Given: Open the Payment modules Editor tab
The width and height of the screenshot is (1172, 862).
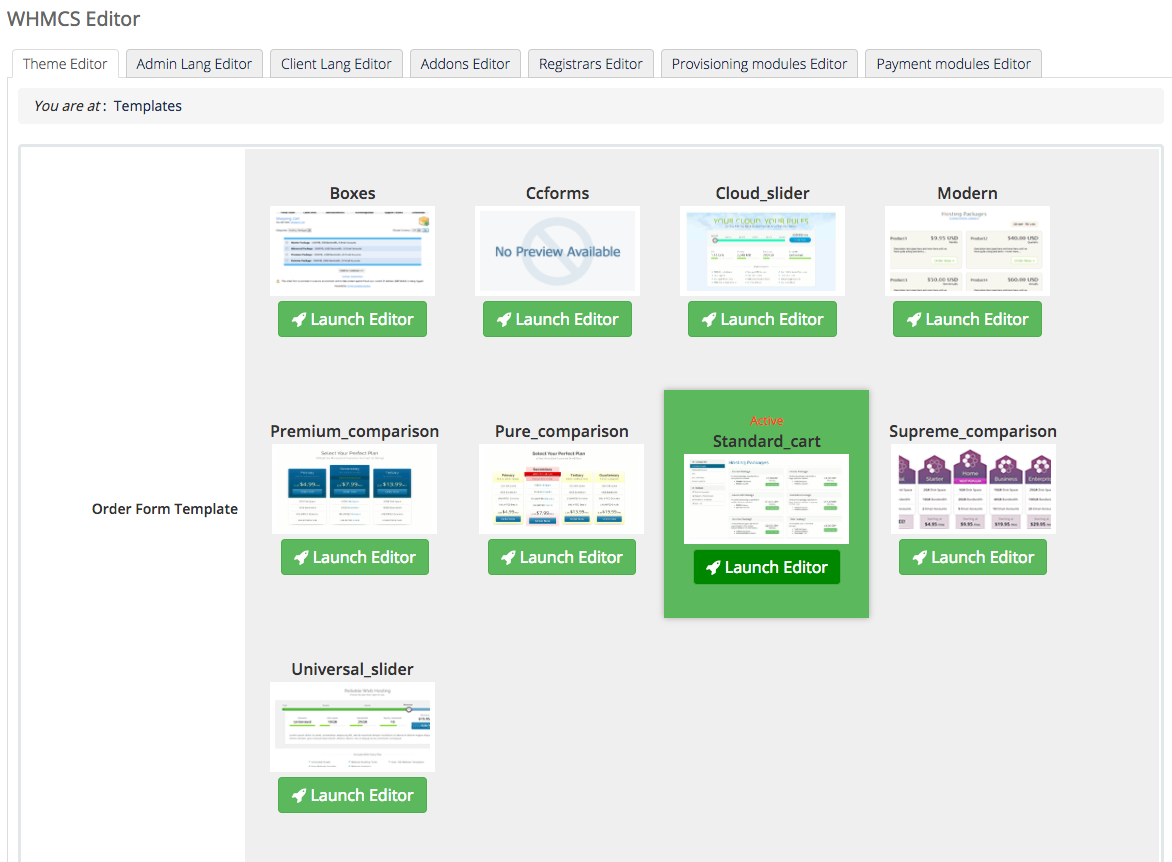Looking at the screenshot, I should click(x=953, y=64).
